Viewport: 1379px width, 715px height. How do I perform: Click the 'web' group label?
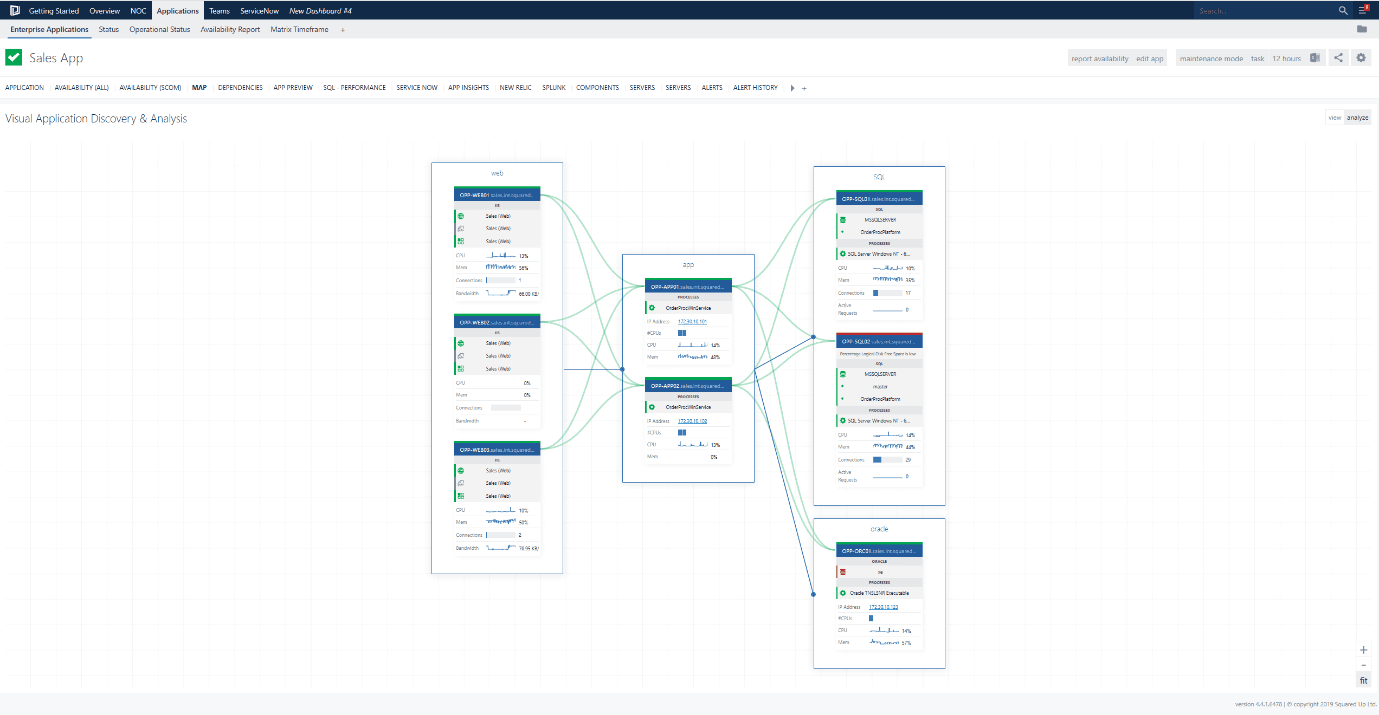tap(497, 173)
